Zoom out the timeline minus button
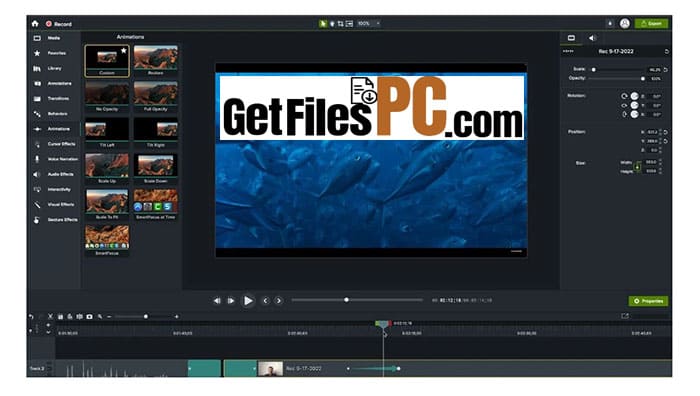 [x=109, y=317]
